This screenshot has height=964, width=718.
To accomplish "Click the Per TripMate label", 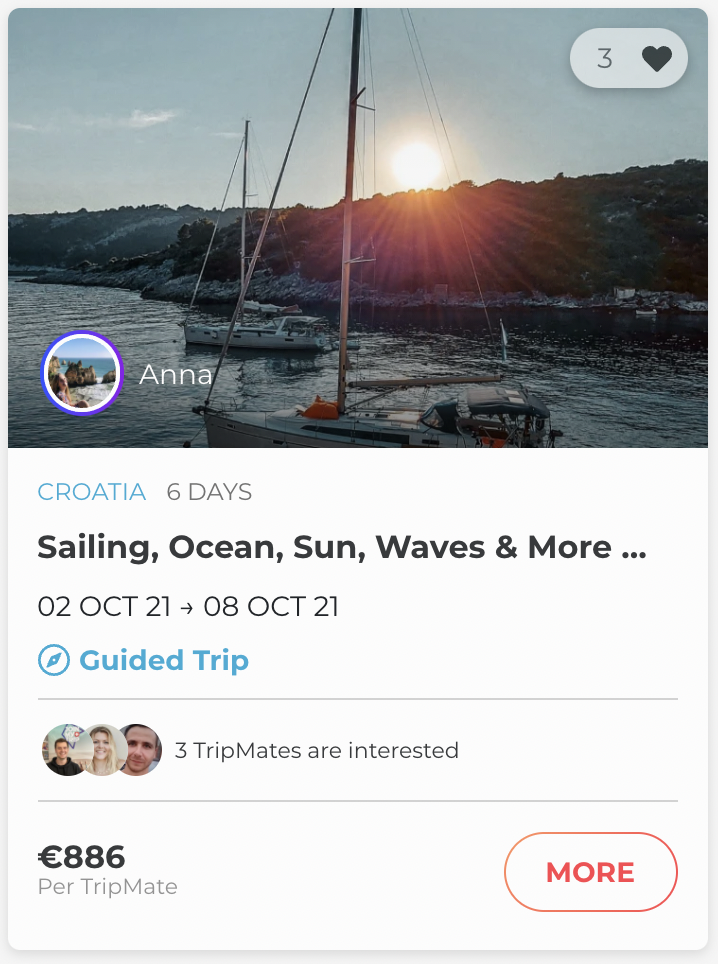I will (107, 887).
